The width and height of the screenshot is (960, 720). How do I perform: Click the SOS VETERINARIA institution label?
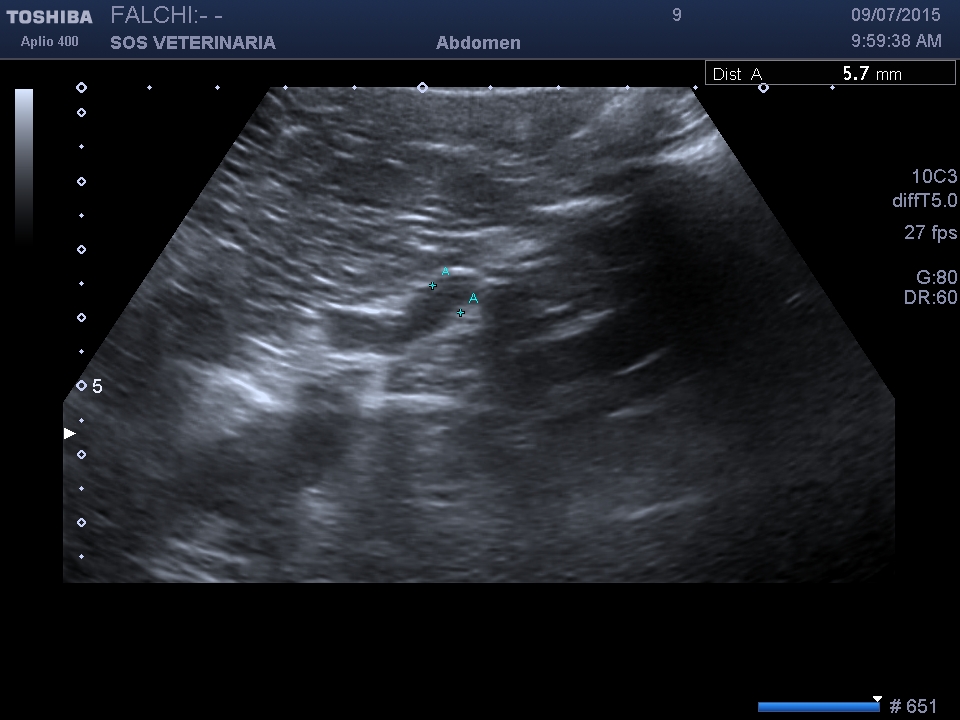(x=192, y=43)
